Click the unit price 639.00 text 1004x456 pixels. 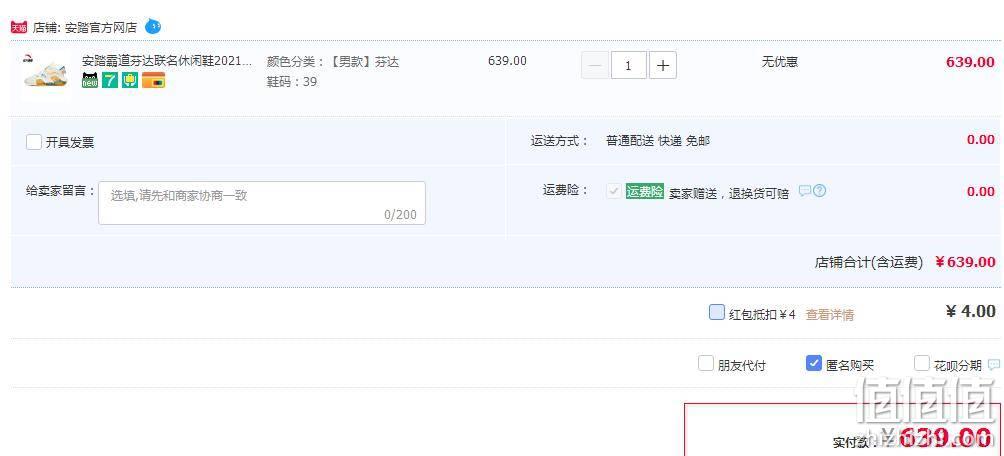(x=507, y=61)
